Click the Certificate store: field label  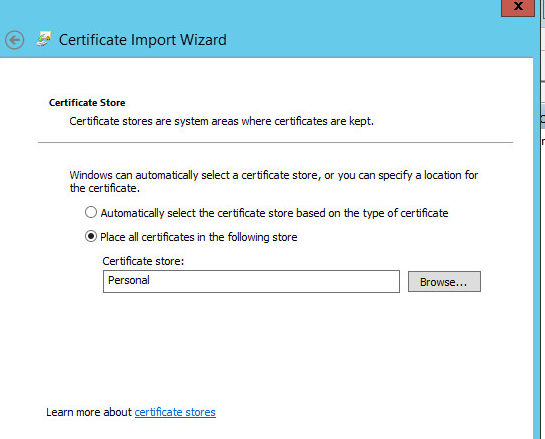coord(143,261)
